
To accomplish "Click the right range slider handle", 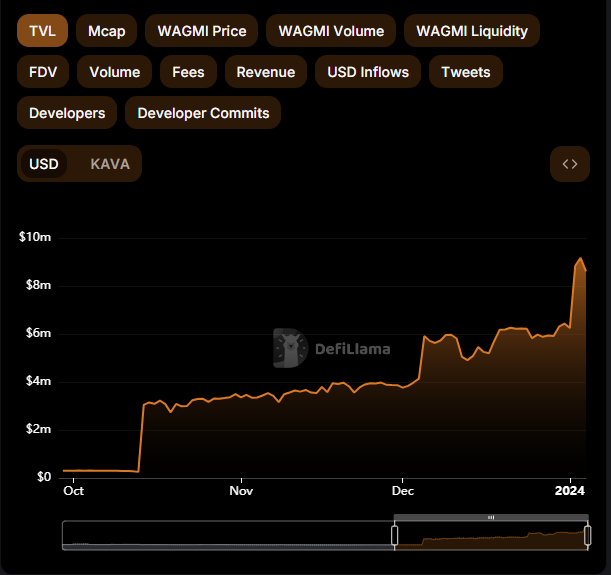I will pos(588,535).
